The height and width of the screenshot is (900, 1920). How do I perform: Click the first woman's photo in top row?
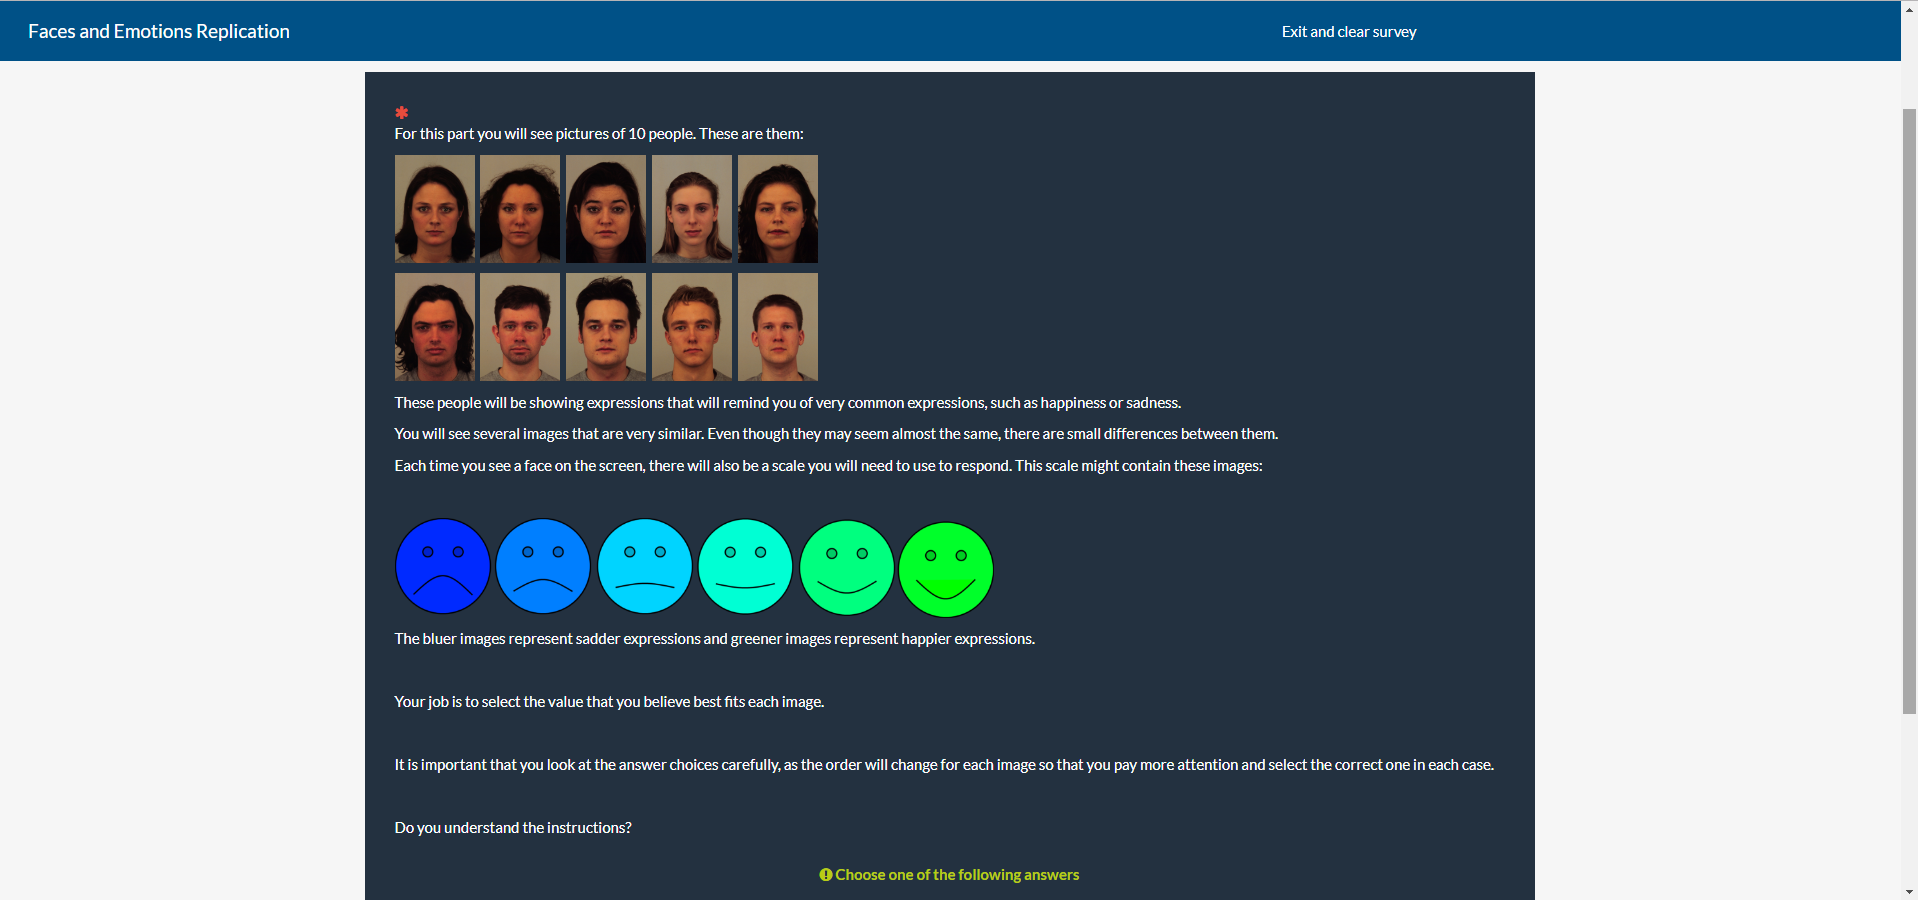pos(435,209)
